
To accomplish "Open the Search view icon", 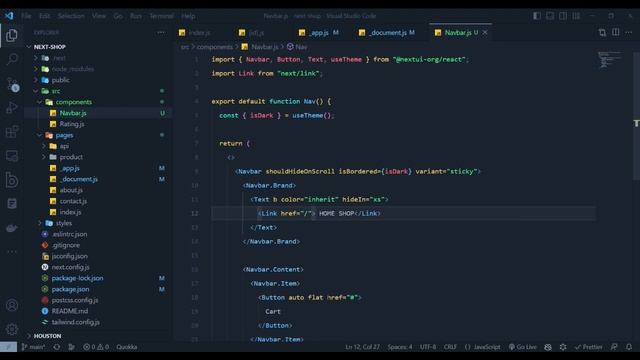I will [12, 60].
